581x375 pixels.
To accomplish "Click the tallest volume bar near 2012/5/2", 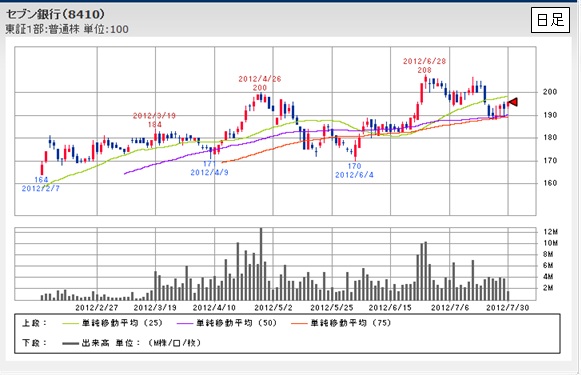I will point(261,264).
